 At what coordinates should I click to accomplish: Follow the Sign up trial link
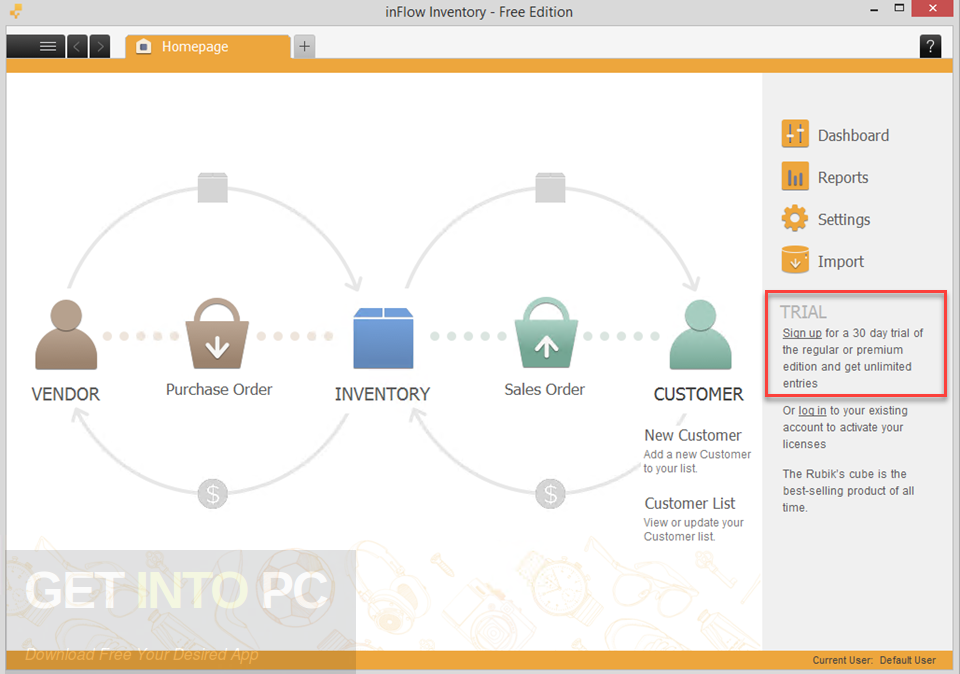[801, 333]
